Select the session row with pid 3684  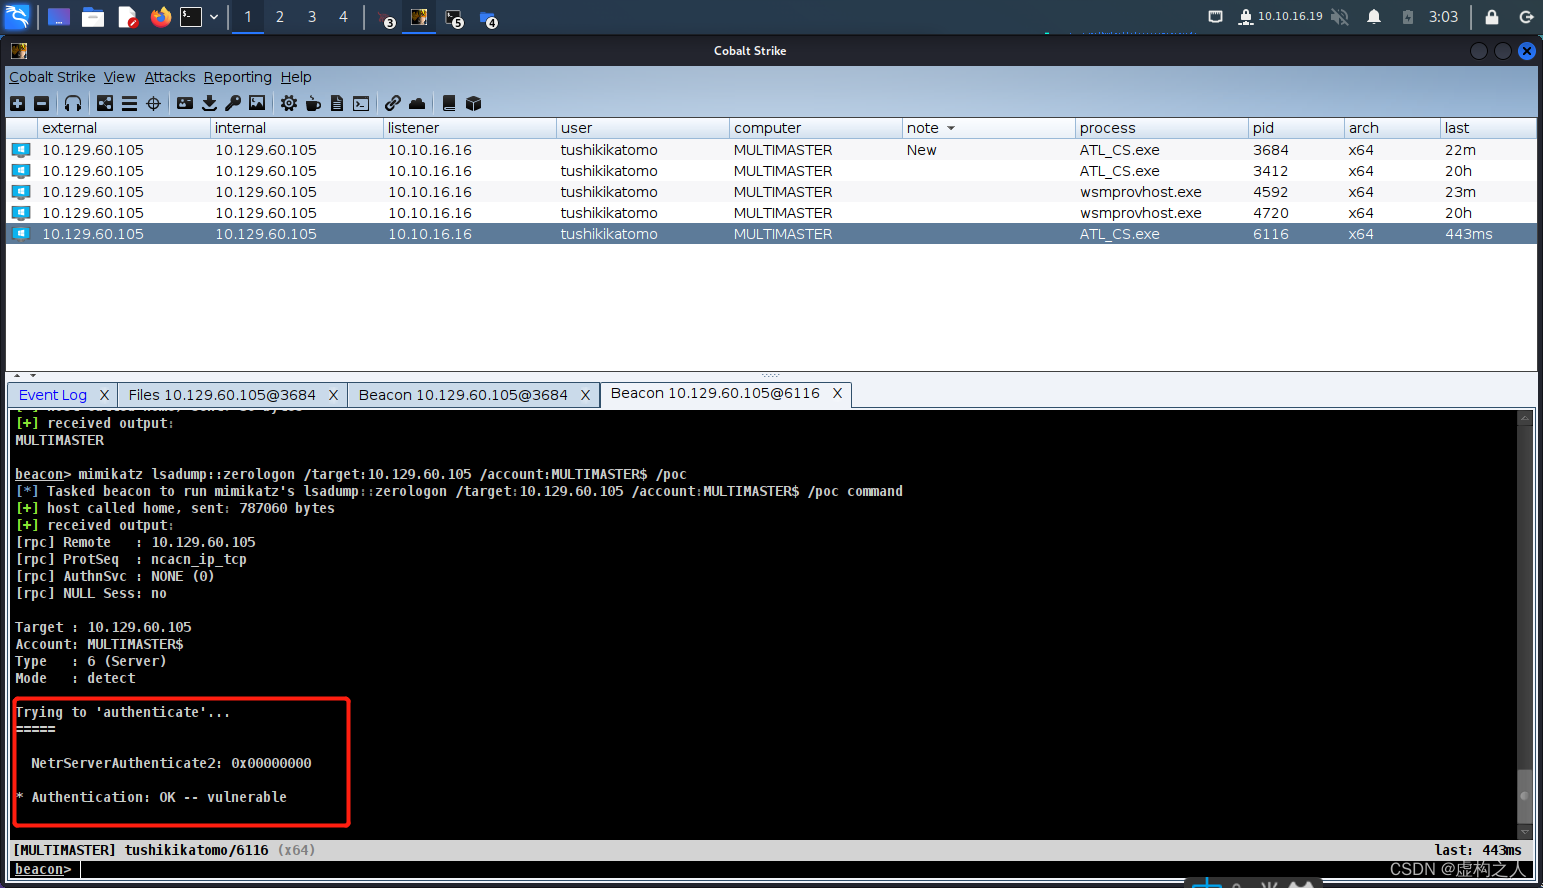[771, 150]
